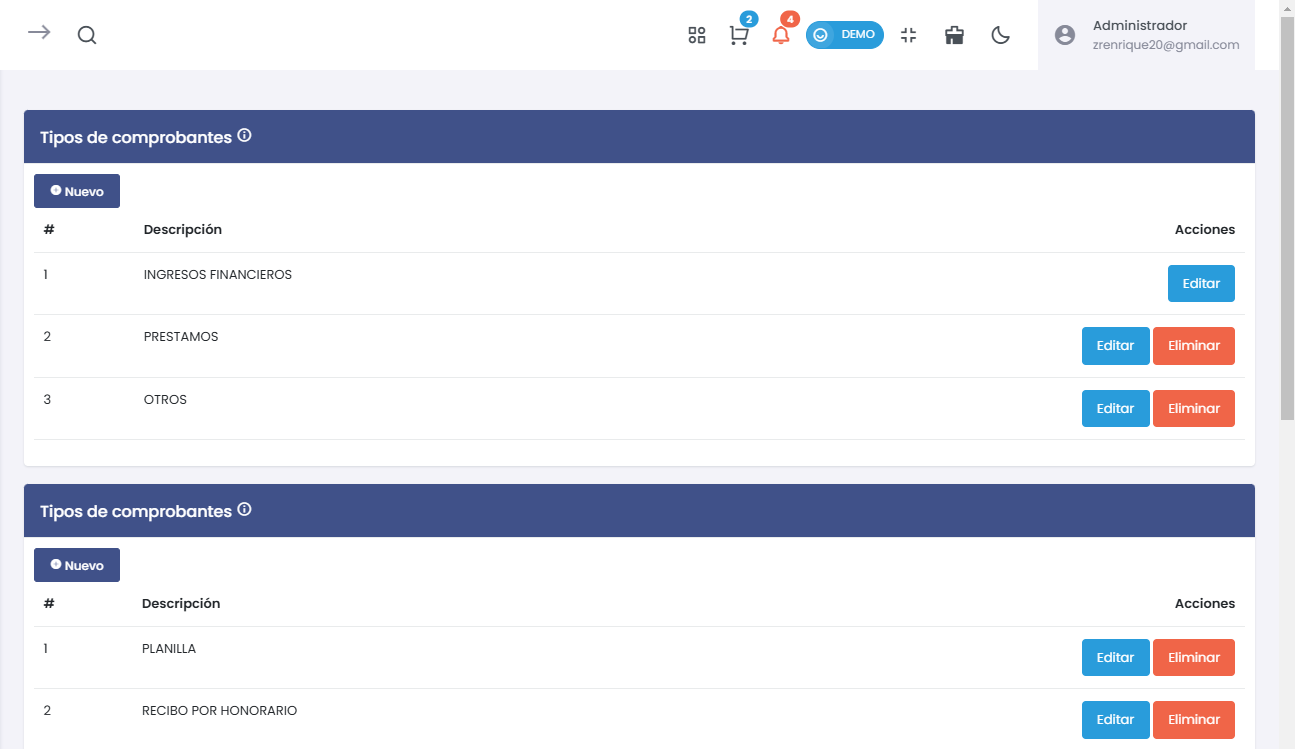Exit fullscreen using the compress icon
The image size is (1295, 749).
(x=908, y=35)
